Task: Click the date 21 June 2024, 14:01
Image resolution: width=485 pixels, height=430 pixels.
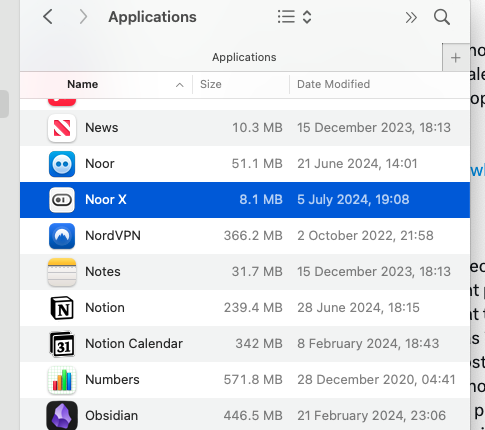Action: coord(357,164)
